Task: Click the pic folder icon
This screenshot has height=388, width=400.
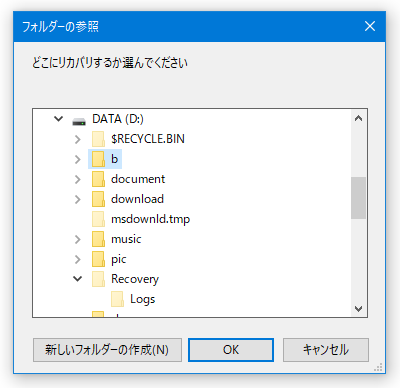Action: point(98,259)
